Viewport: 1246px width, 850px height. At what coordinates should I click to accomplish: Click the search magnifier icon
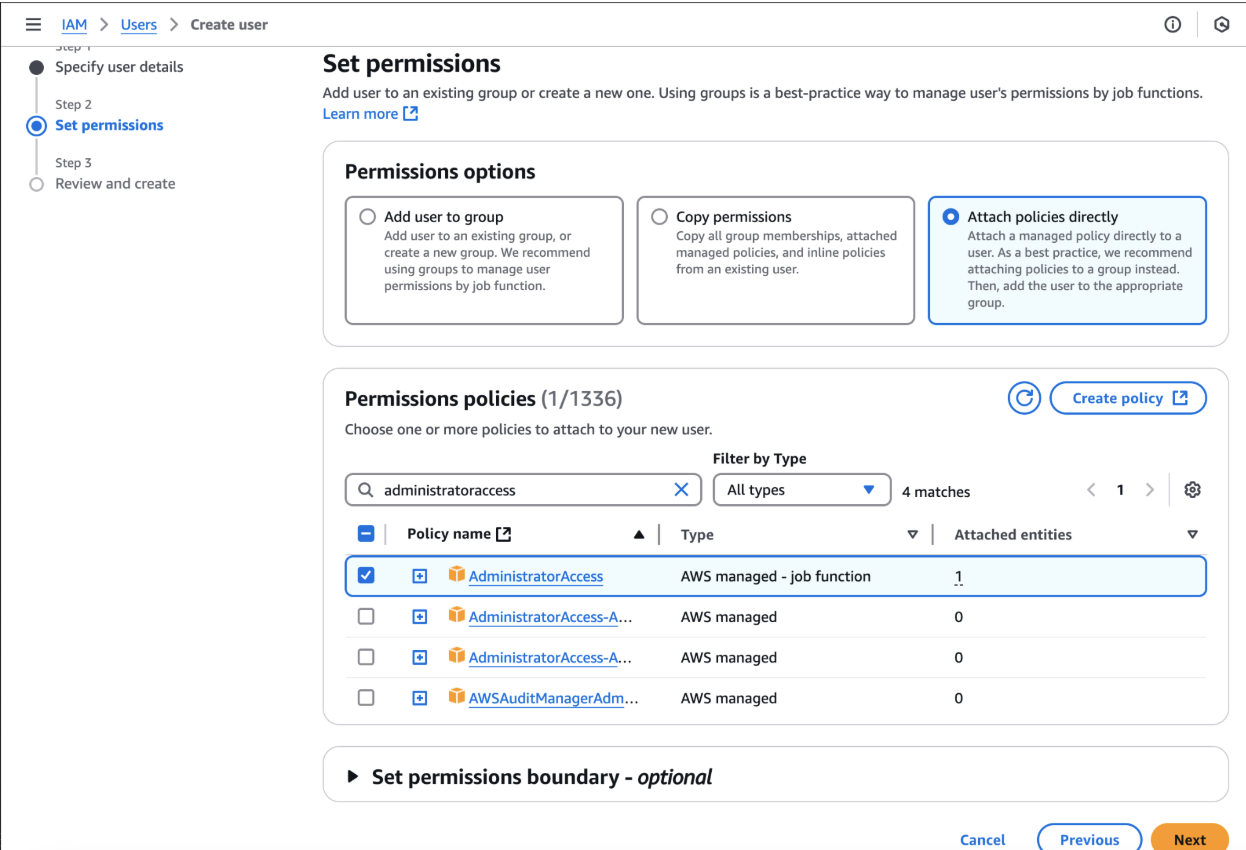click(365, 490)
